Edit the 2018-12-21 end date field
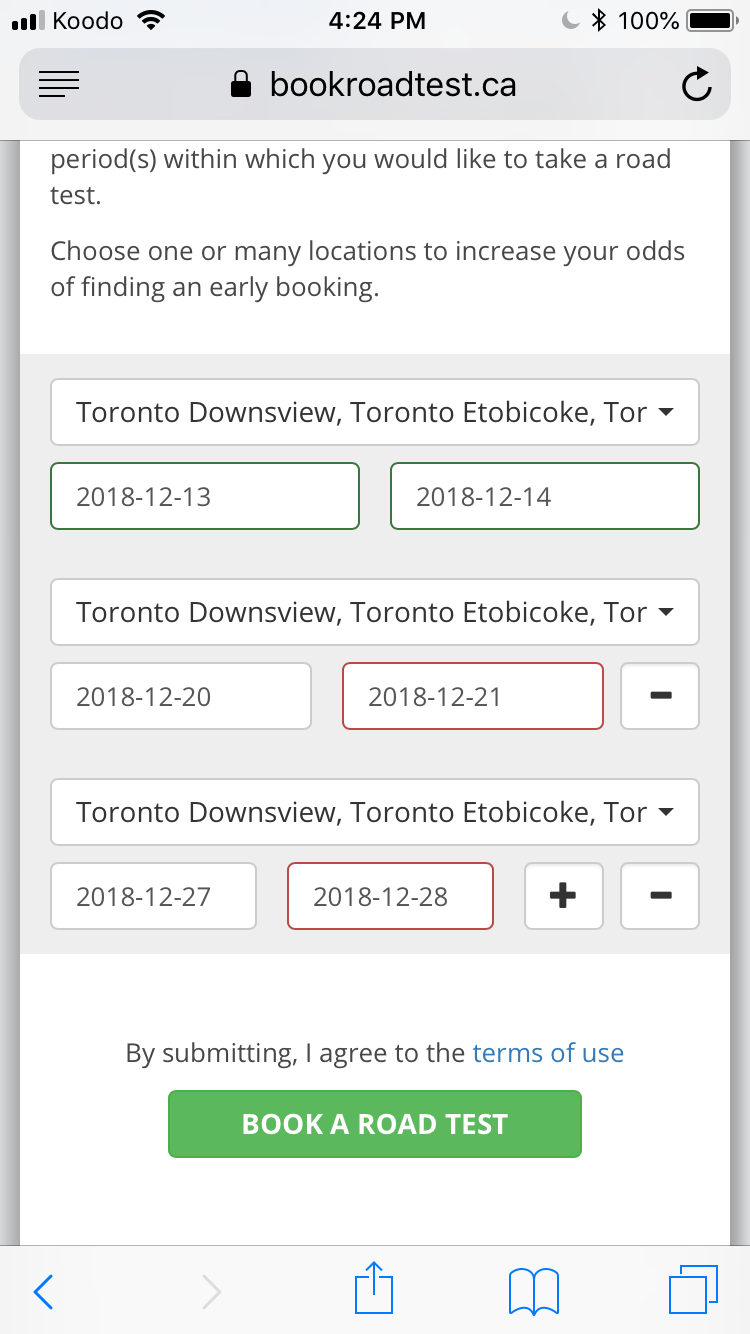Image resolution: width=750 pixels, height=1334 pixels. click(473, 696)
